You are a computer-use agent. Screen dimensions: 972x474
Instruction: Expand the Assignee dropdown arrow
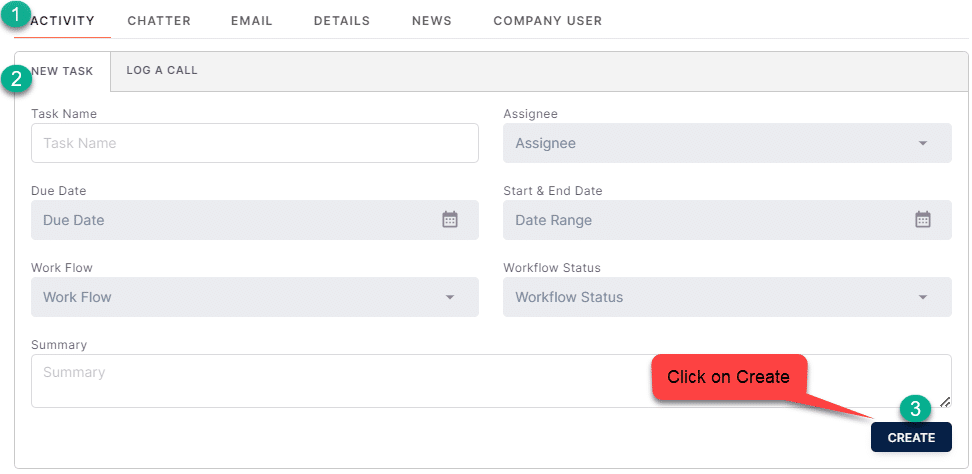922,143
